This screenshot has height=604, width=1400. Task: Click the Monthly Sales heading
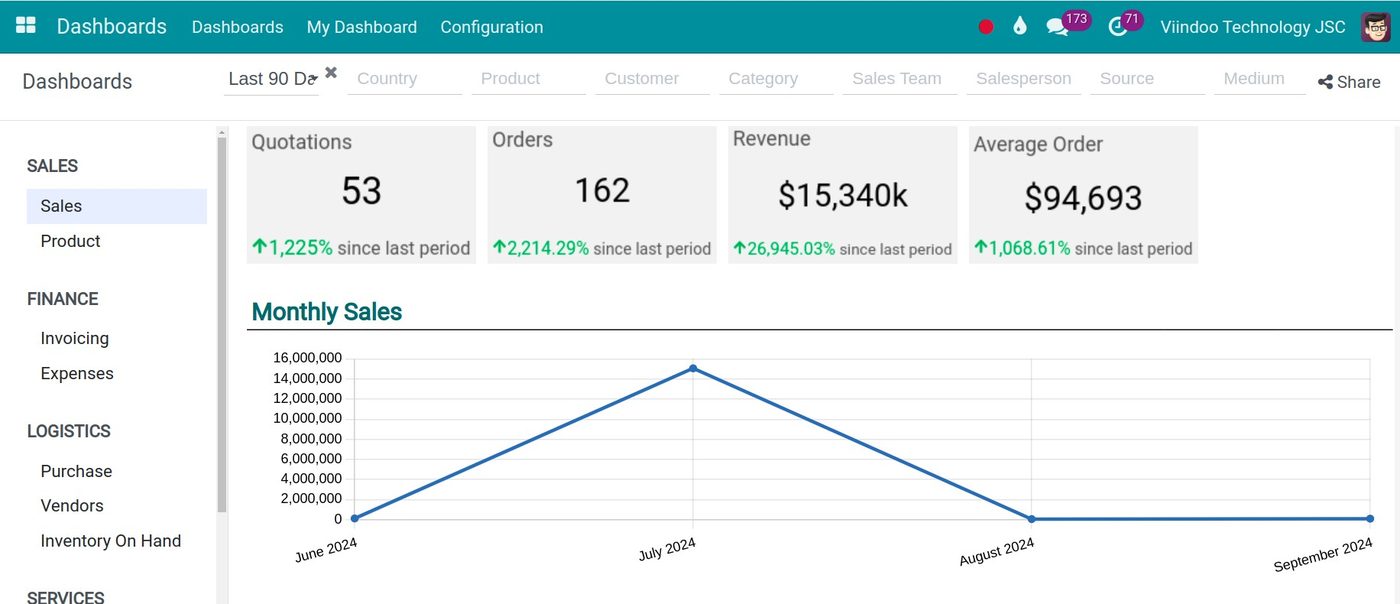(x=327, y=312)
